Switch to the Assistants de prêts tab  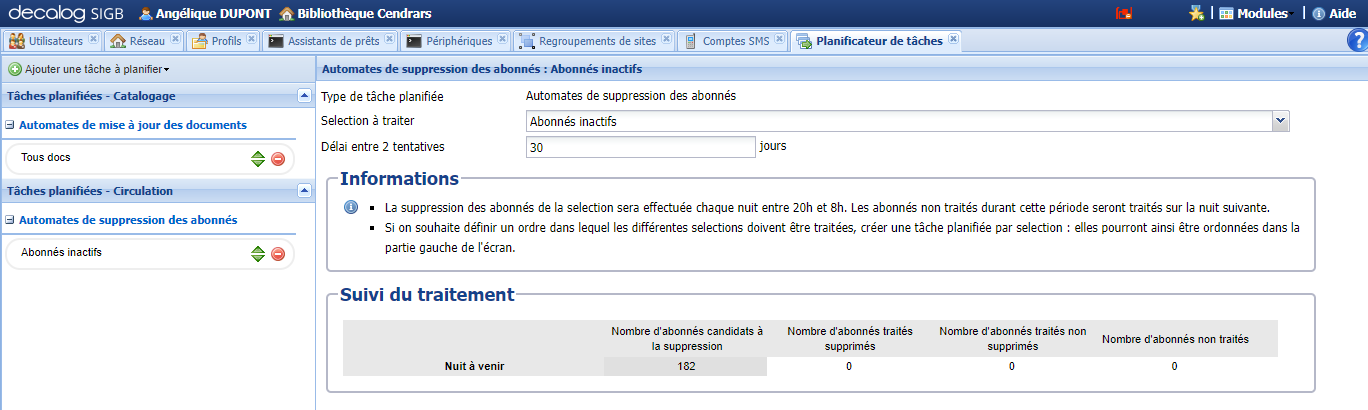point(332,41)
